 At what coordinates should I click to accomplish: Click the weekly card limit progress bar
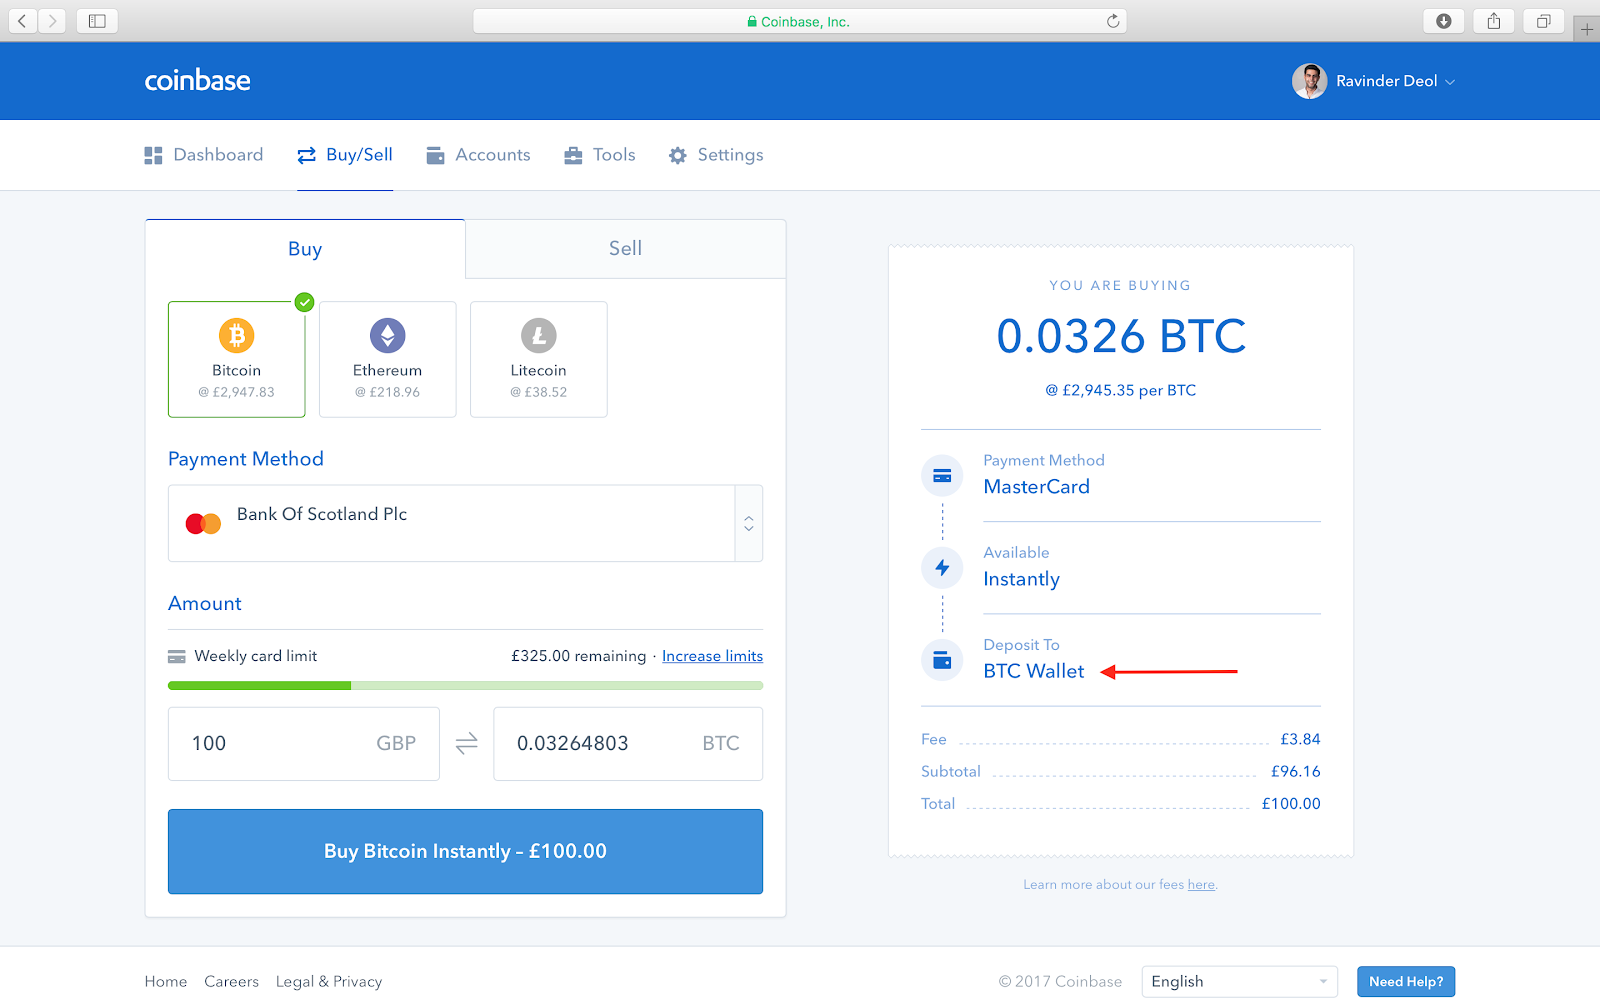point(465,686)
